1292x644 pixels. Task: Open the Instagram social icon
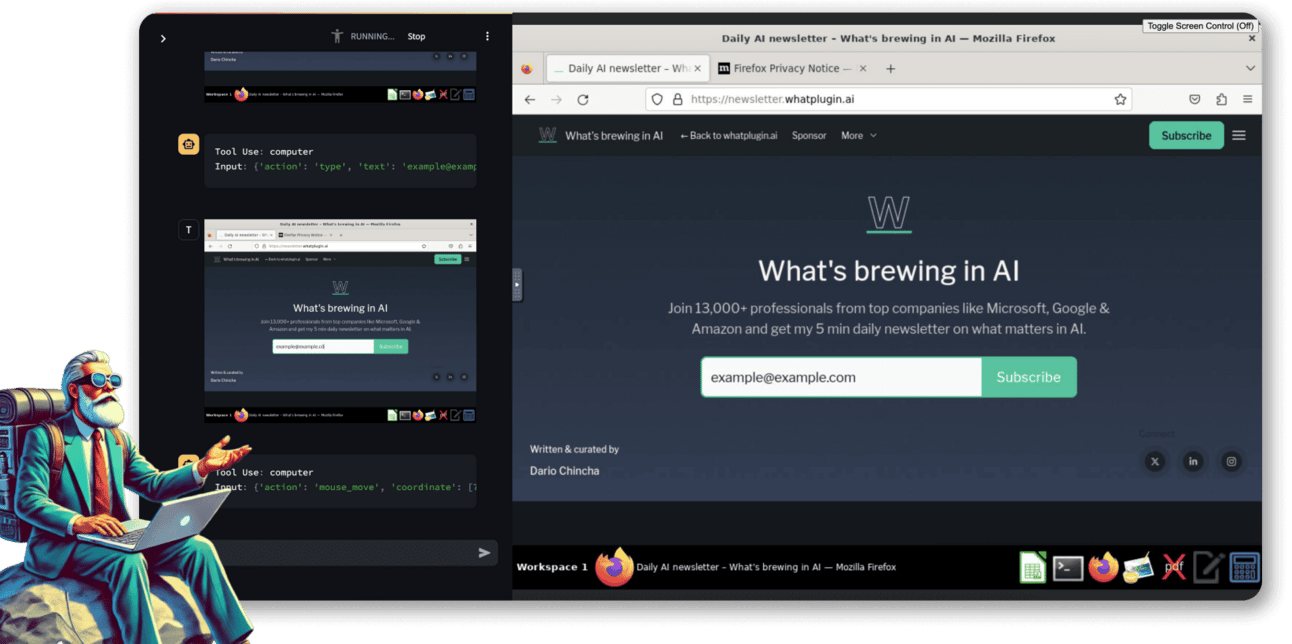tap(1231, 461)
